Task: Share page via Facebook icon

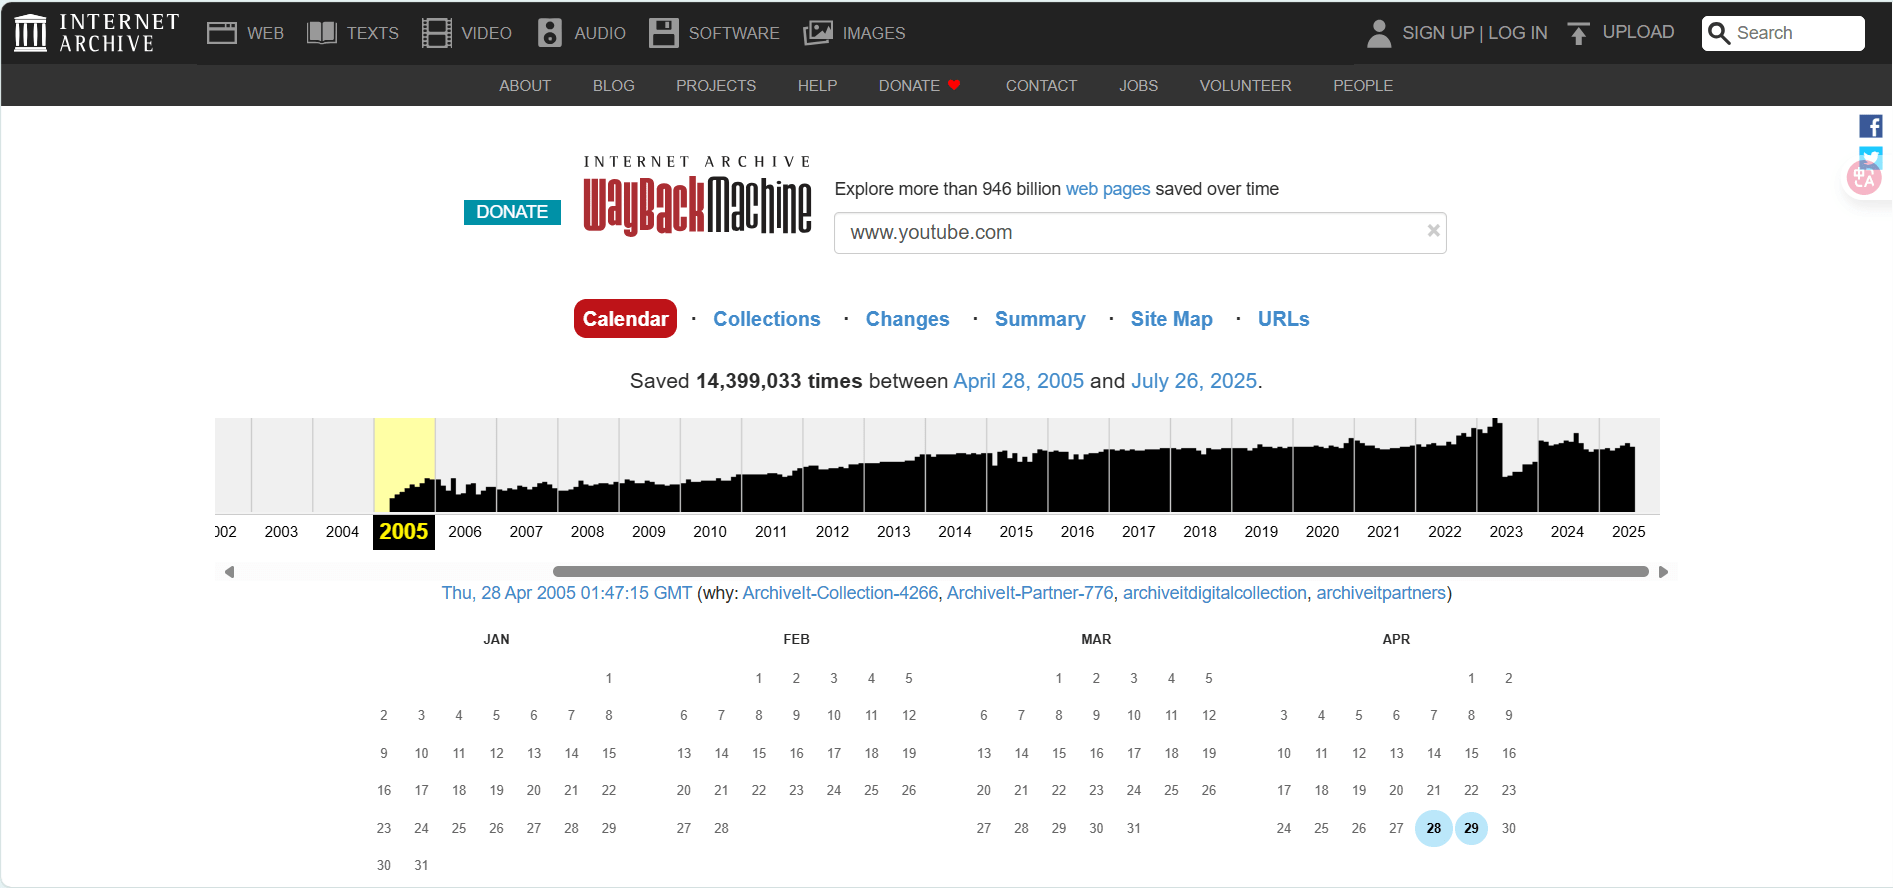Action: point(1870,126)
